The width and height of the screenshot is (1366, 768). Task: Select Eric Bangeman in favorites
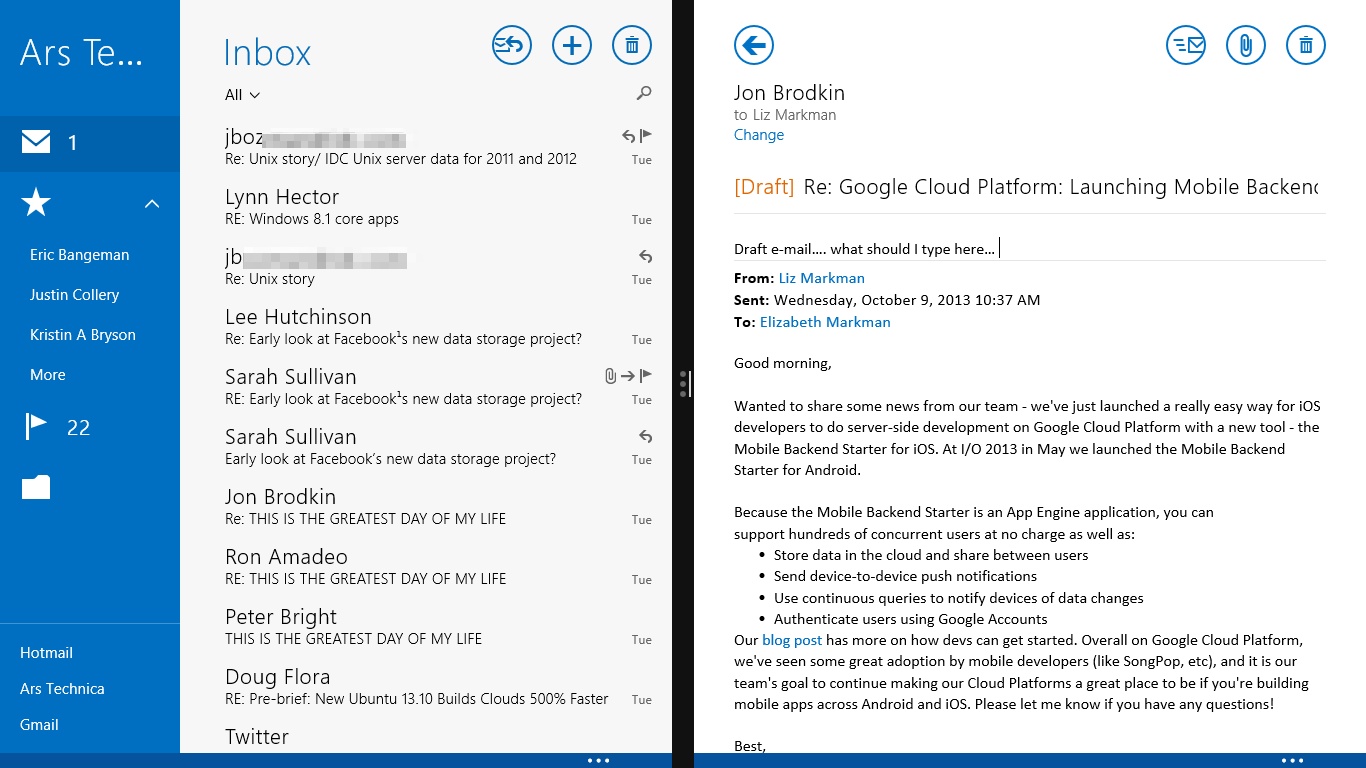80,255
